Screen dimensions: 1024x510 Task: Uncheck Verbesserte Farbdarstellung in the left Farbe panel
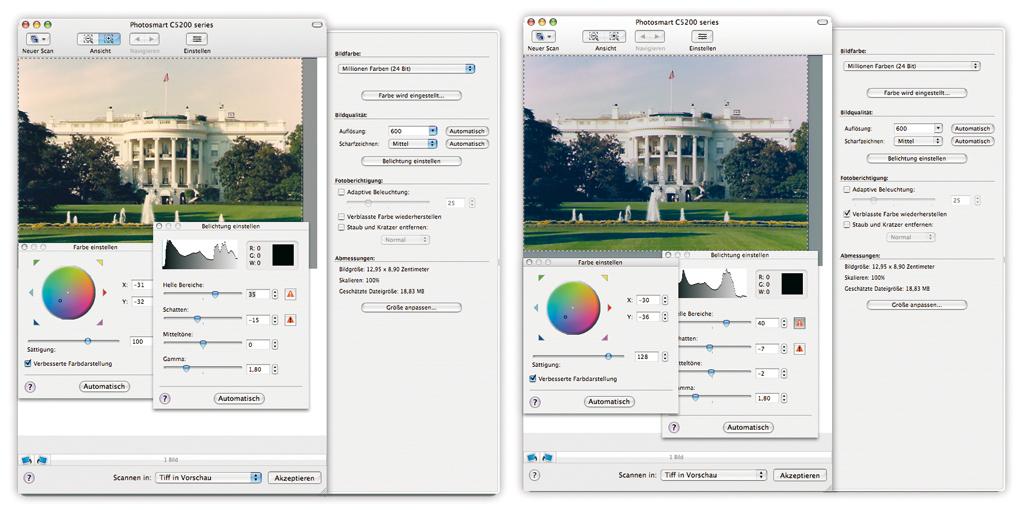[28, 363]
